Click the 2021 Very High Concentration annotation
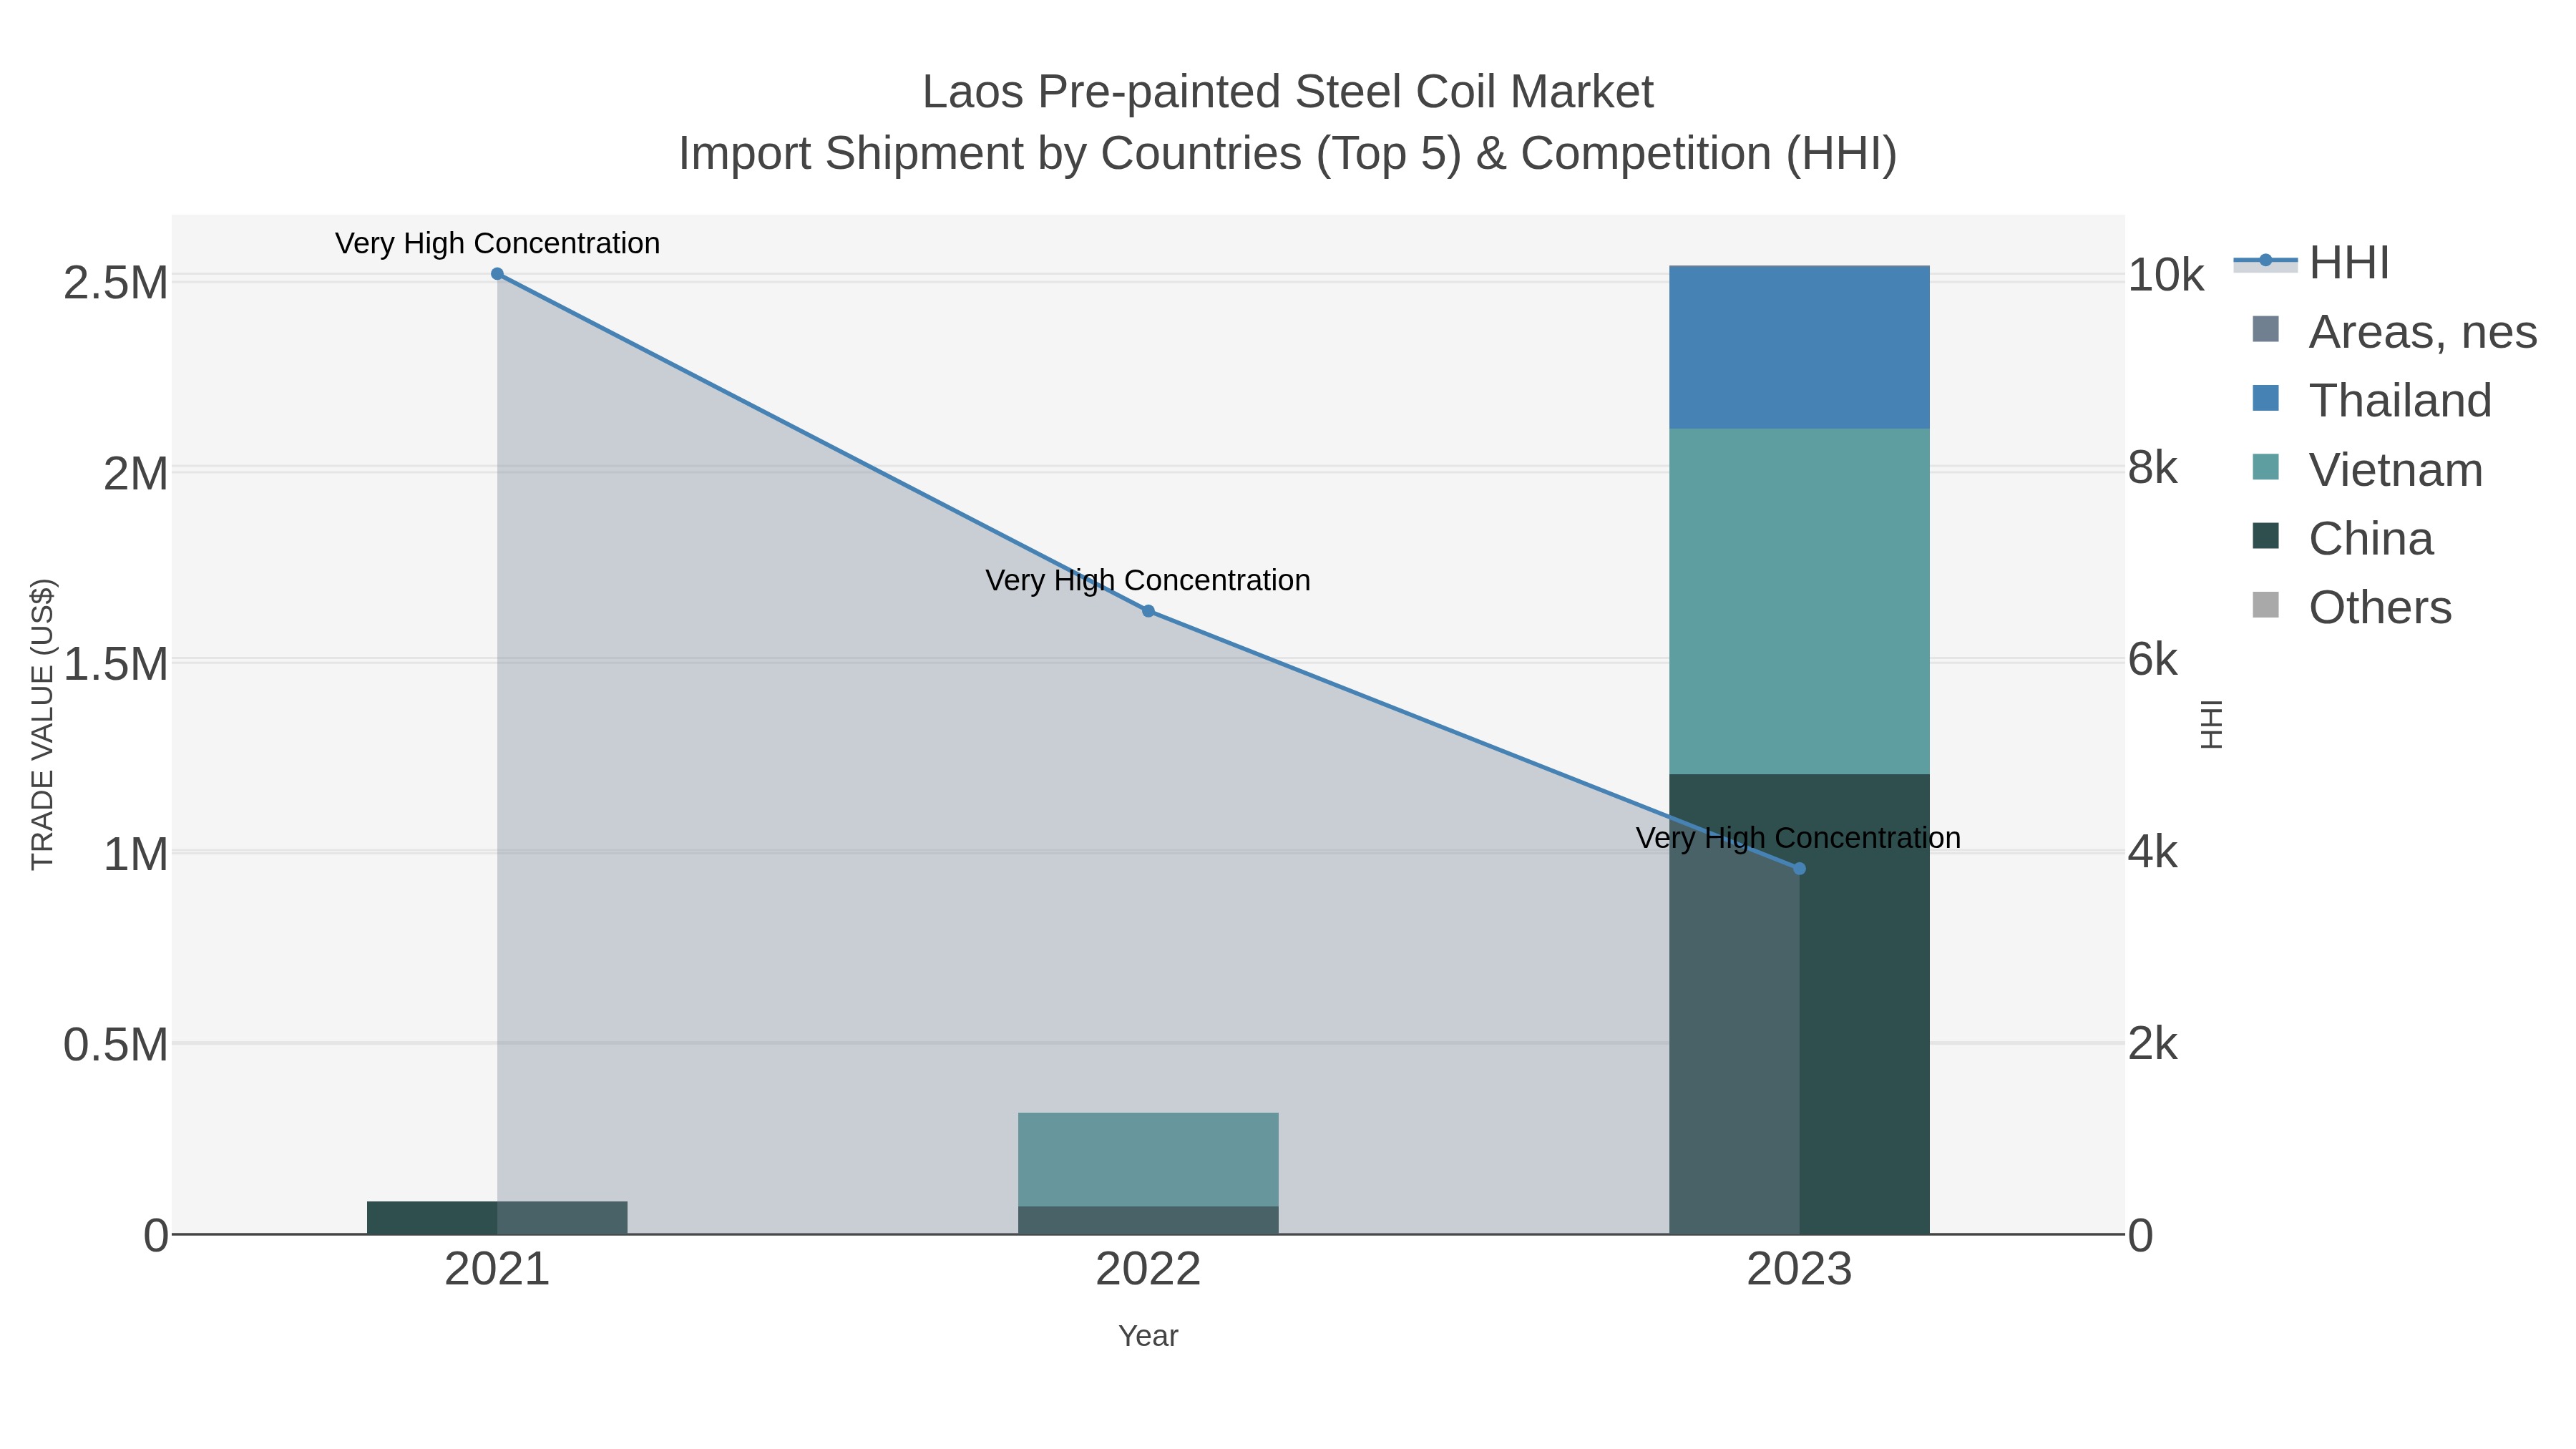Image resolution: width=2576 pixels, height=1449 pixels. (497, 243)
